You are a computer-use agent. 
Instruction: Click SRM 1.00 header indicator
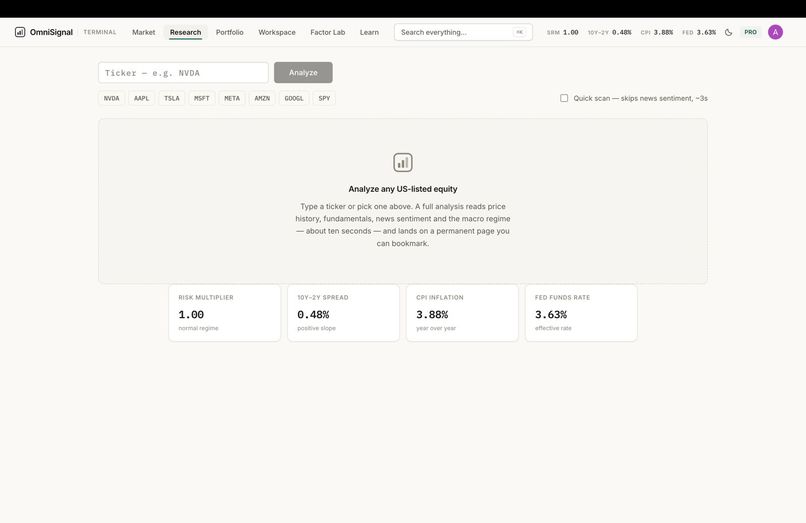pyautogui.click(x=562, y=32)
